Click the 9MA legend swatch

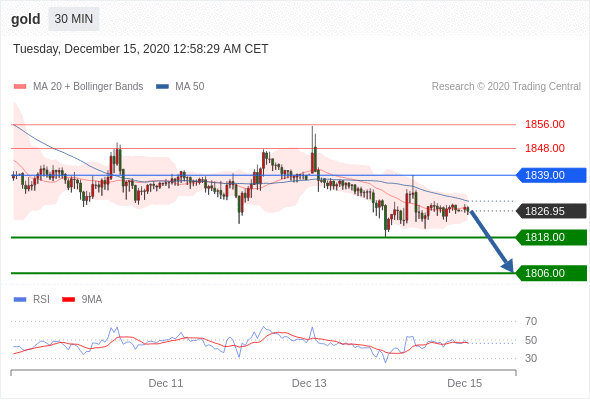pyautogui.click(x=68, y=300)
